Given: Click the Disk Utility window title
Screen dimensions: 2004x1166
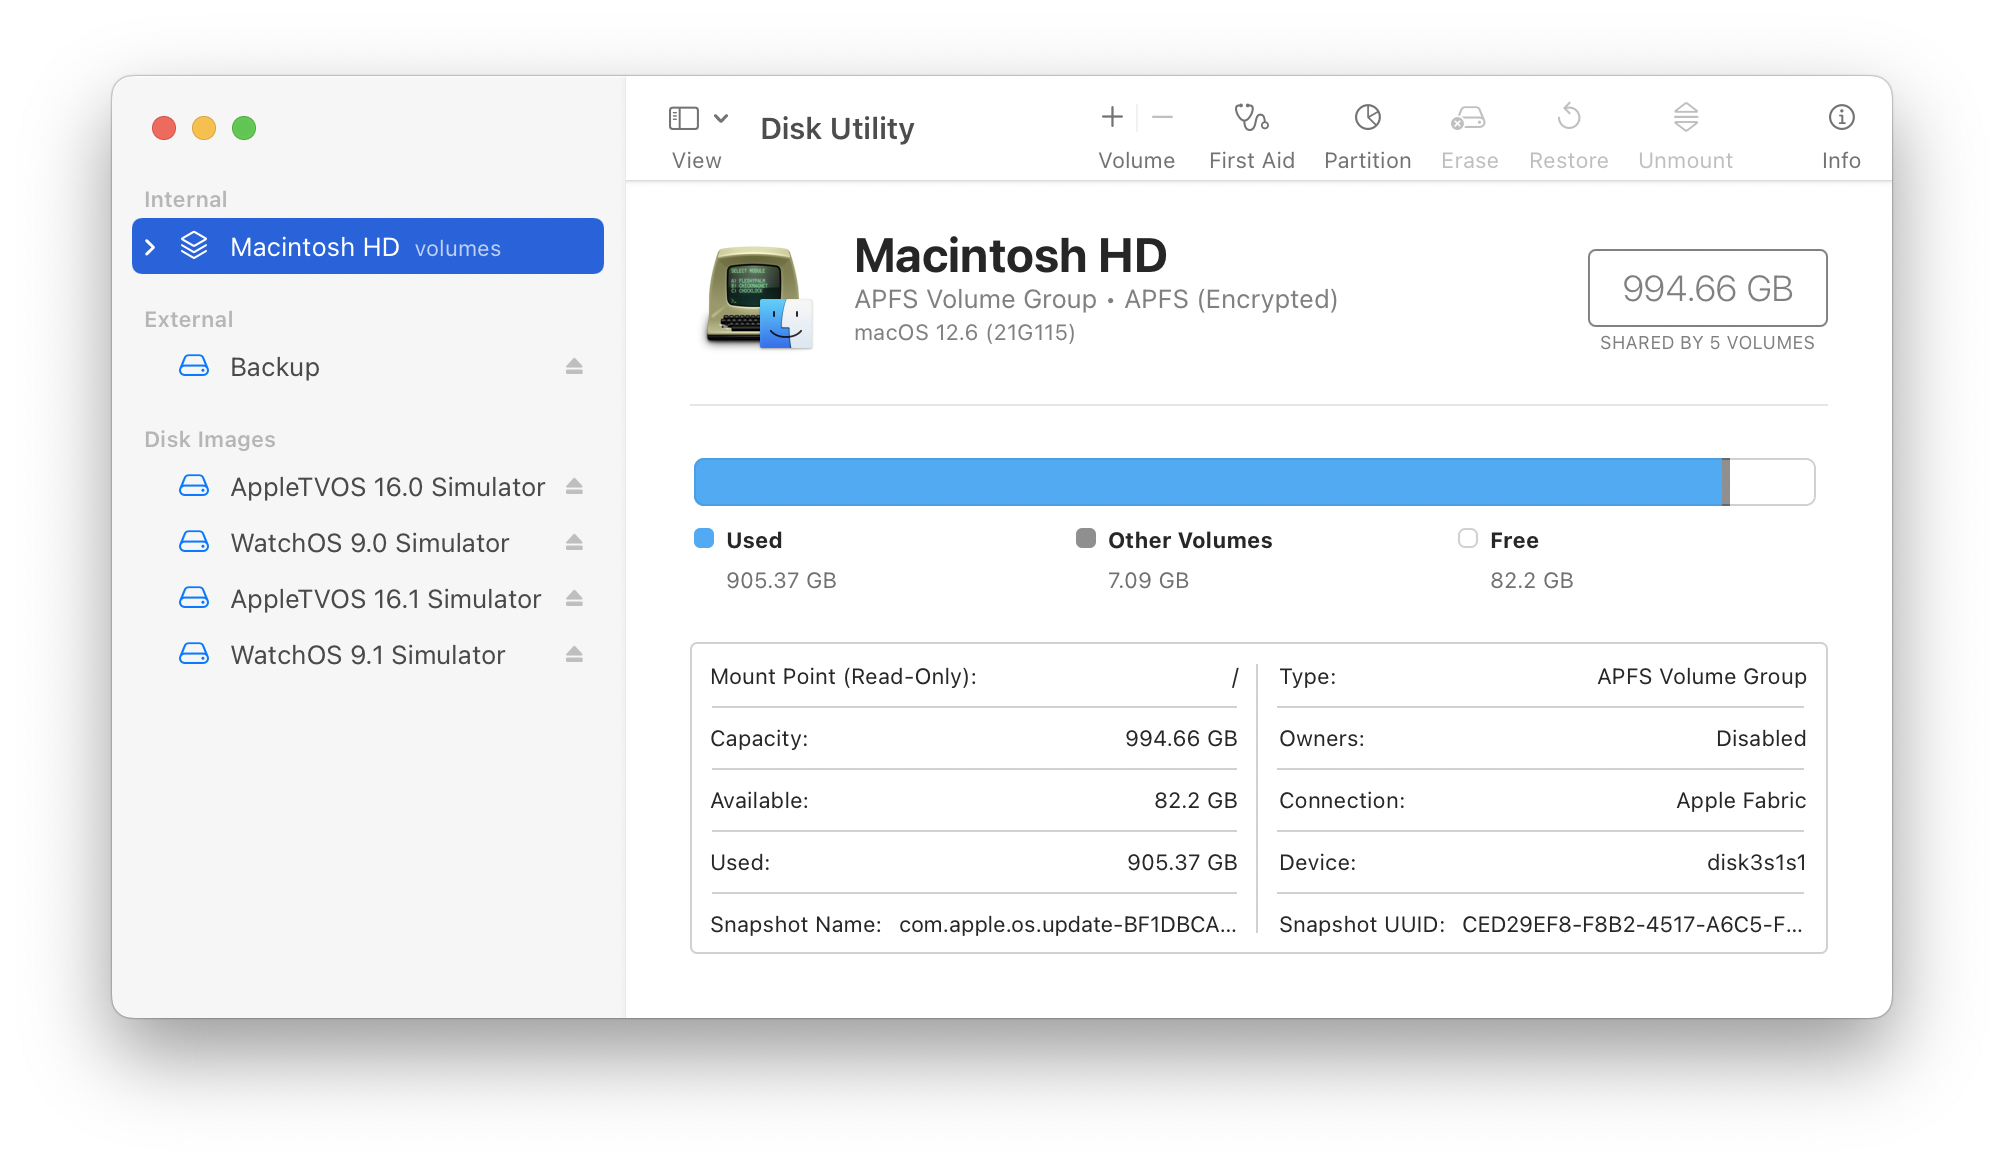Looking at the screenshot, I should coord(838,129).
